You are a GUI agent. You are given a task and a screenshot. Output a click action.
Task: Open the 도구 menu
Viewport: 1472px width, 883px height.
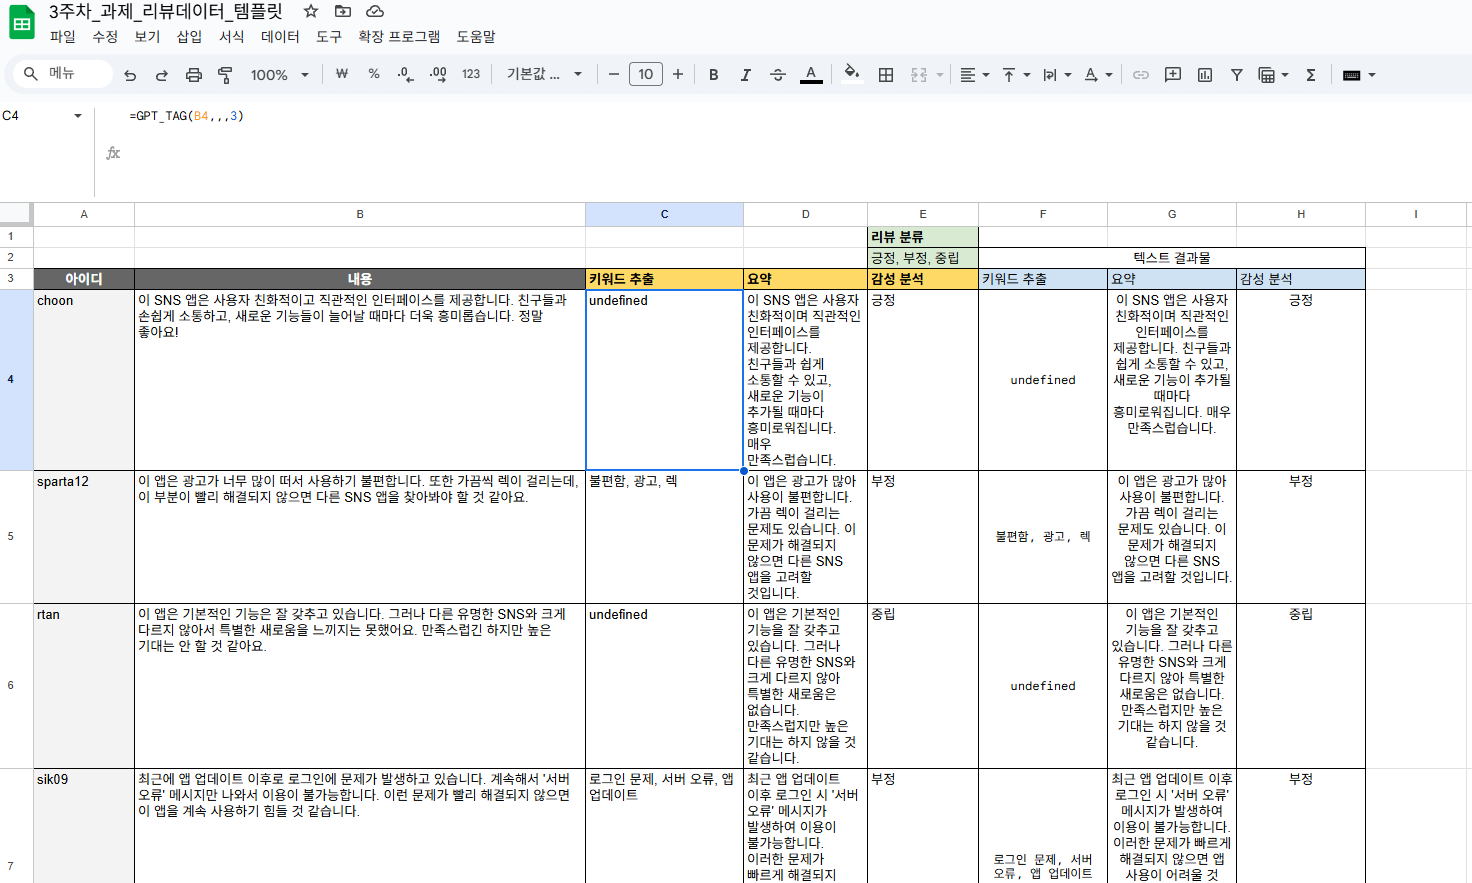tap(329, 37)
